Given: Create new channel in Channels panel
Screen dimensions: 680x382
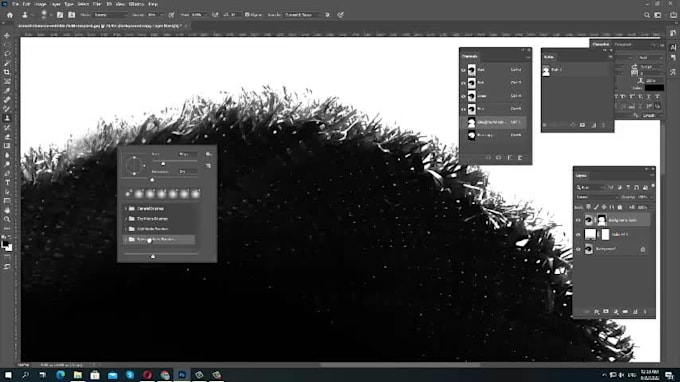Looking at the screenshot, I should click(x=510, y=157).
